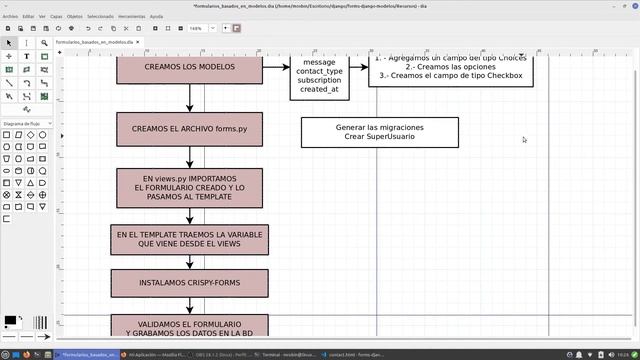Select the Generar las migraciones box

pos(380,132)
